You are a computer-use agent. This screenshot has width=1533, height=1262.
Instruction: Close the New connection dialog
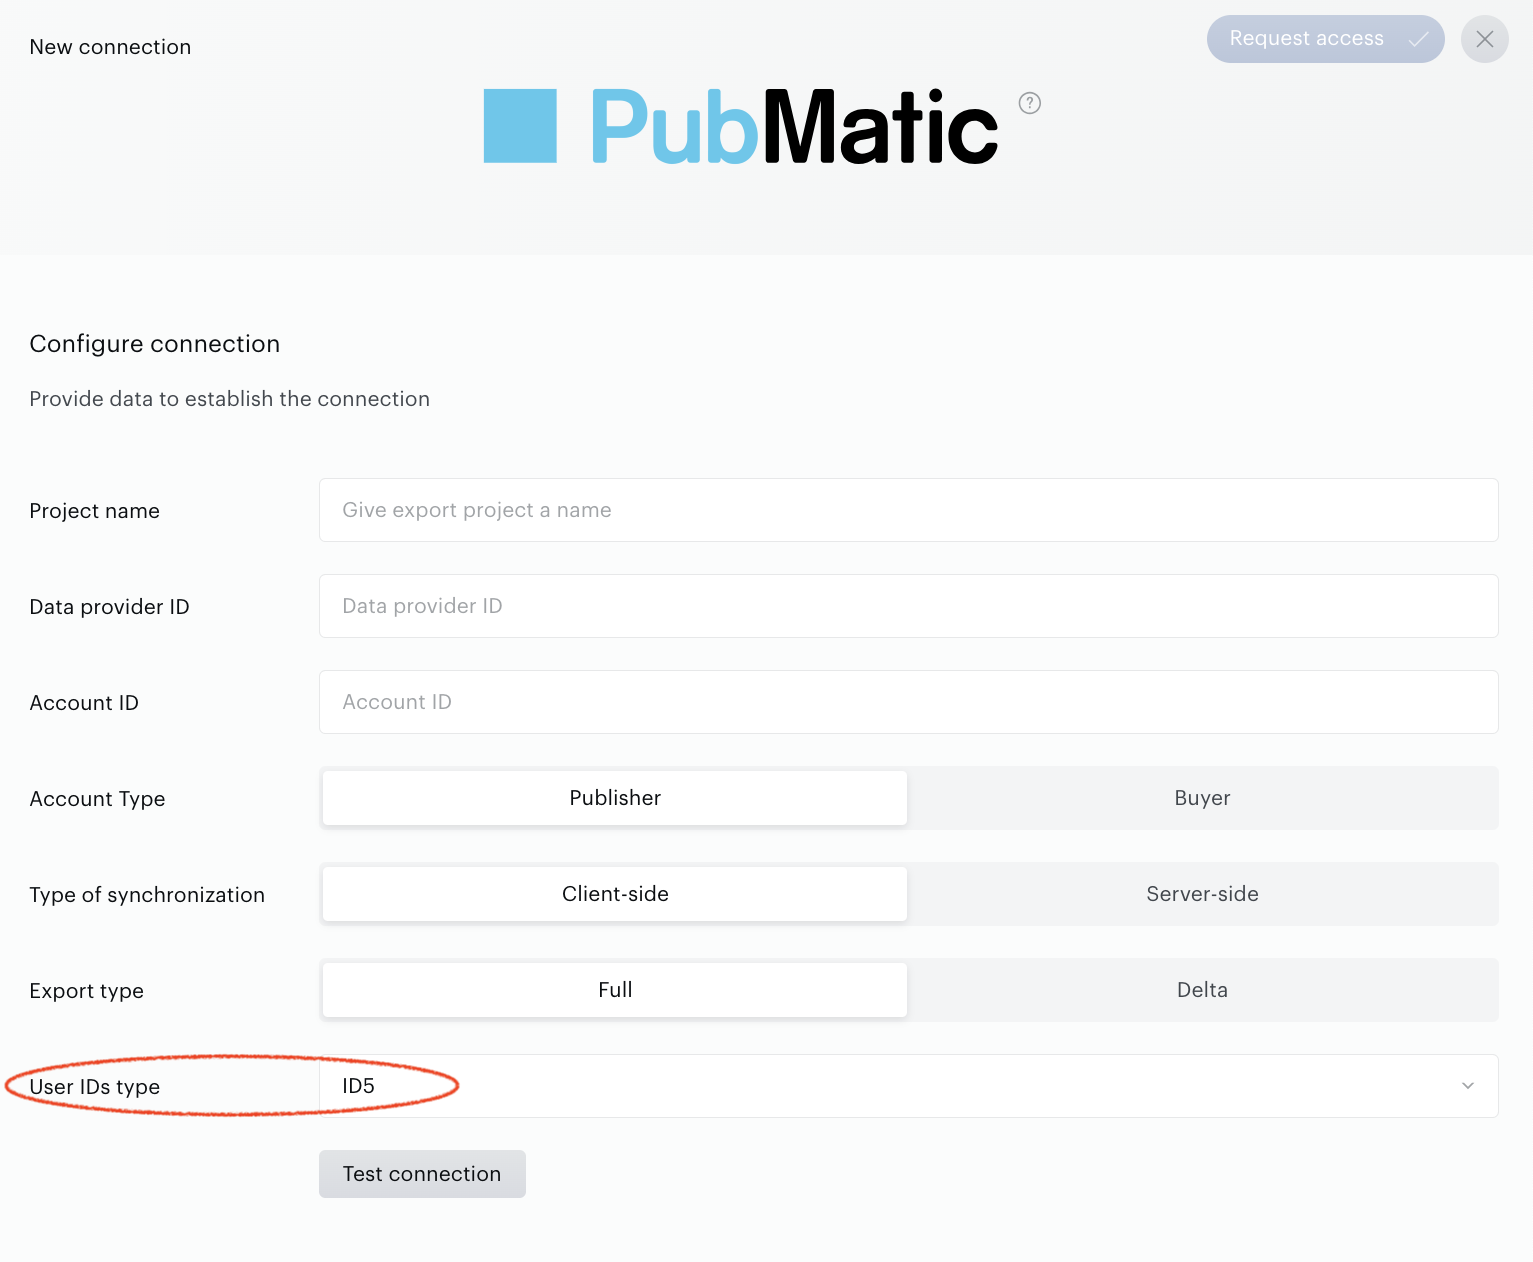(1485, 39)
